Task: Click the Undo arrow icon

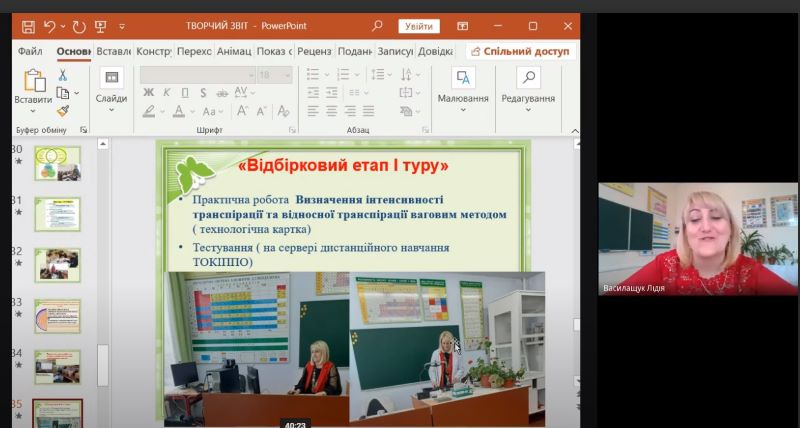Action: coord(49,27)
